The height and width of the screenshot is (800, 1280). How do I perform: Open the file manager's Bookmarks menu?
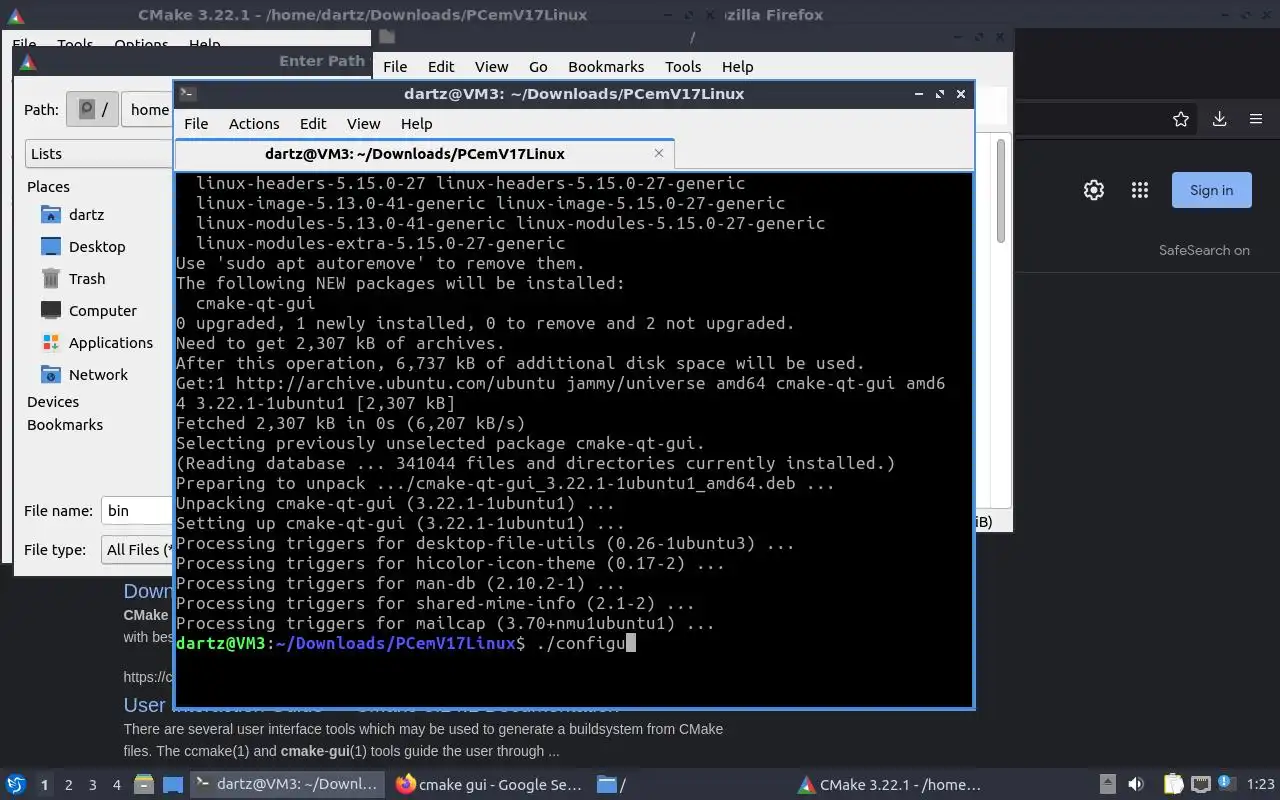coord(606,66)
